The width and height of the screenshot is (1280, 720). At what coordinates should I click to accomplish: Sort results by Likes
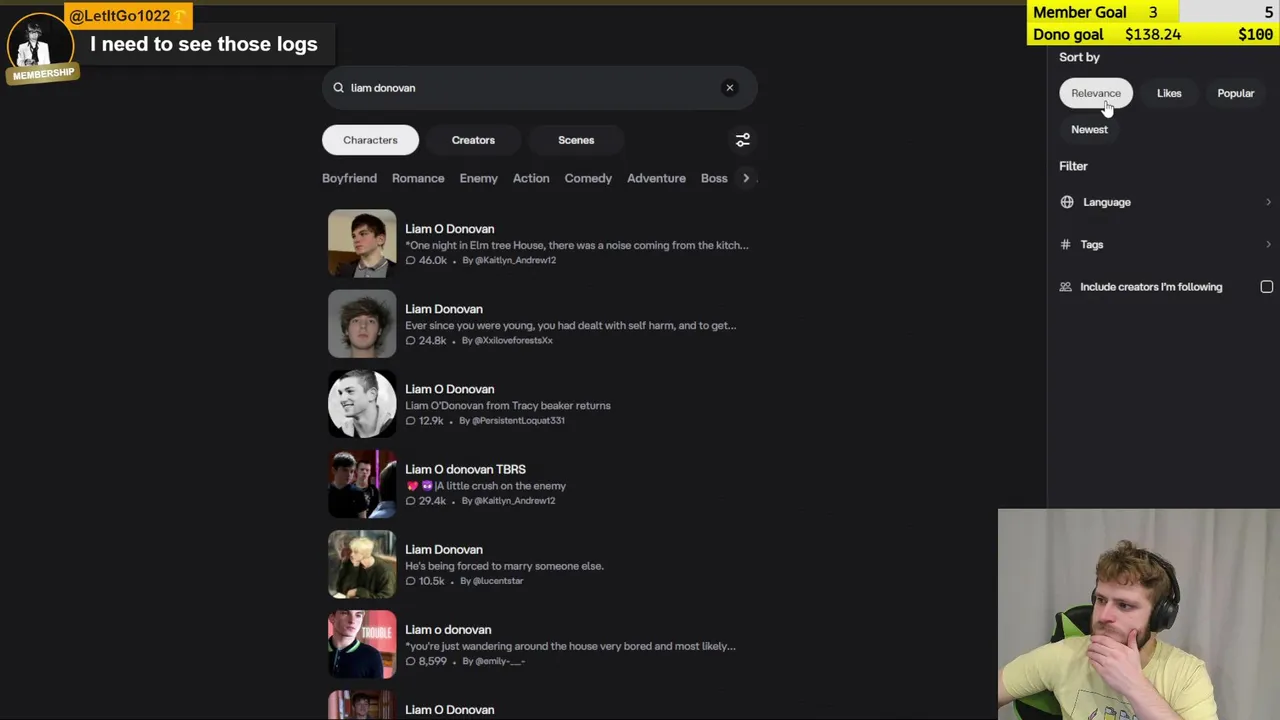[x=1169, y=93]
